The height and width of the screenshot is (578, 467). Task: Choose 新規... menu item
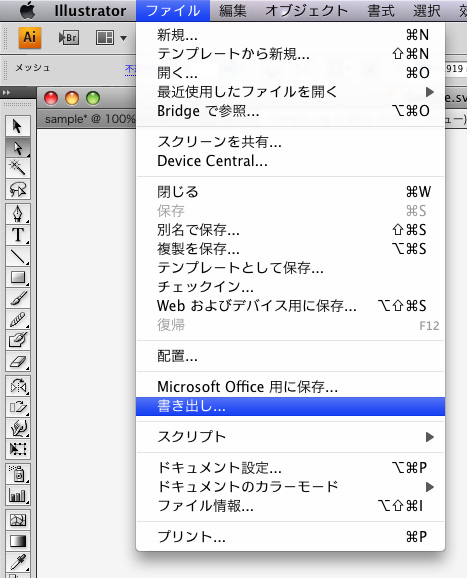[x=290, y=35]
